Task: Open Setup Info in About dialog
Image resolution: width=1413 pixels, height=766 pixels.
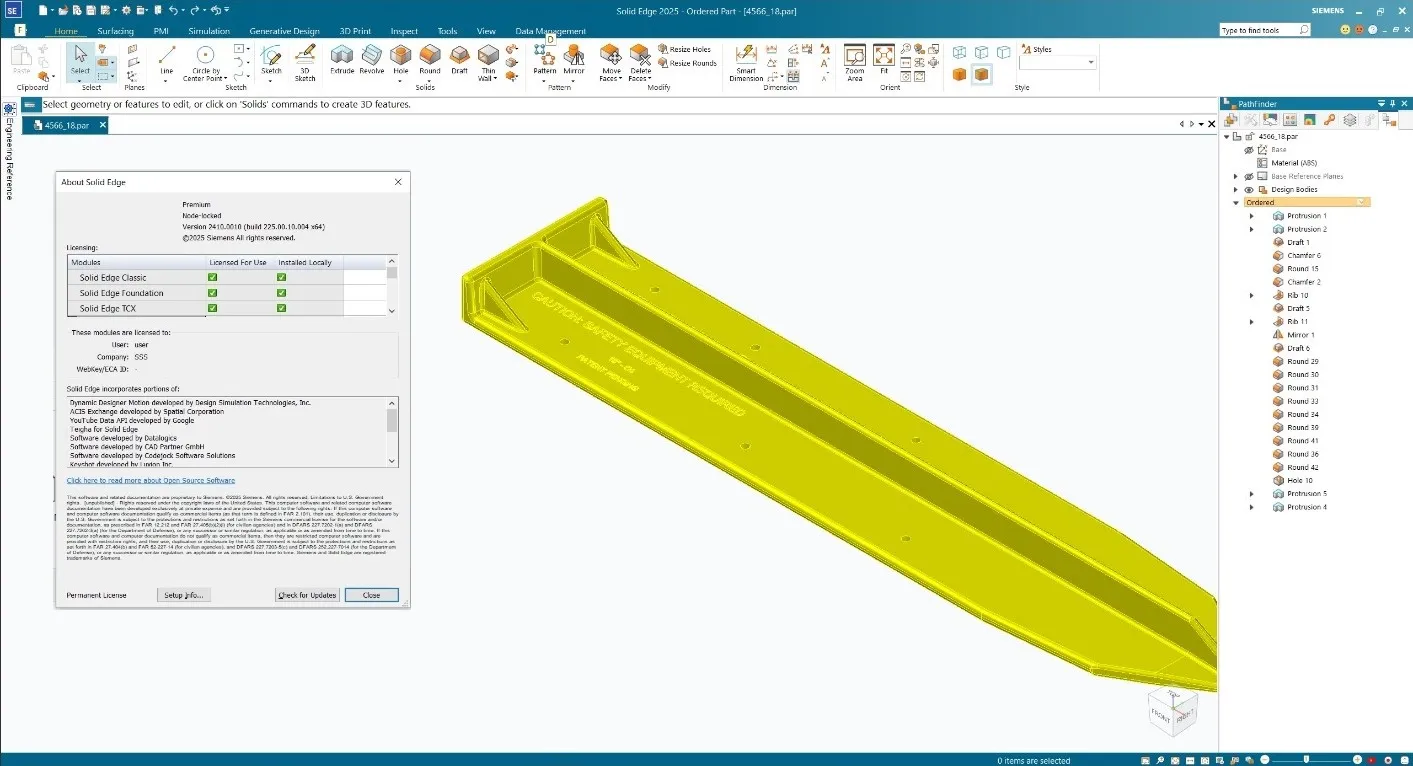Action: pos(184,595)
